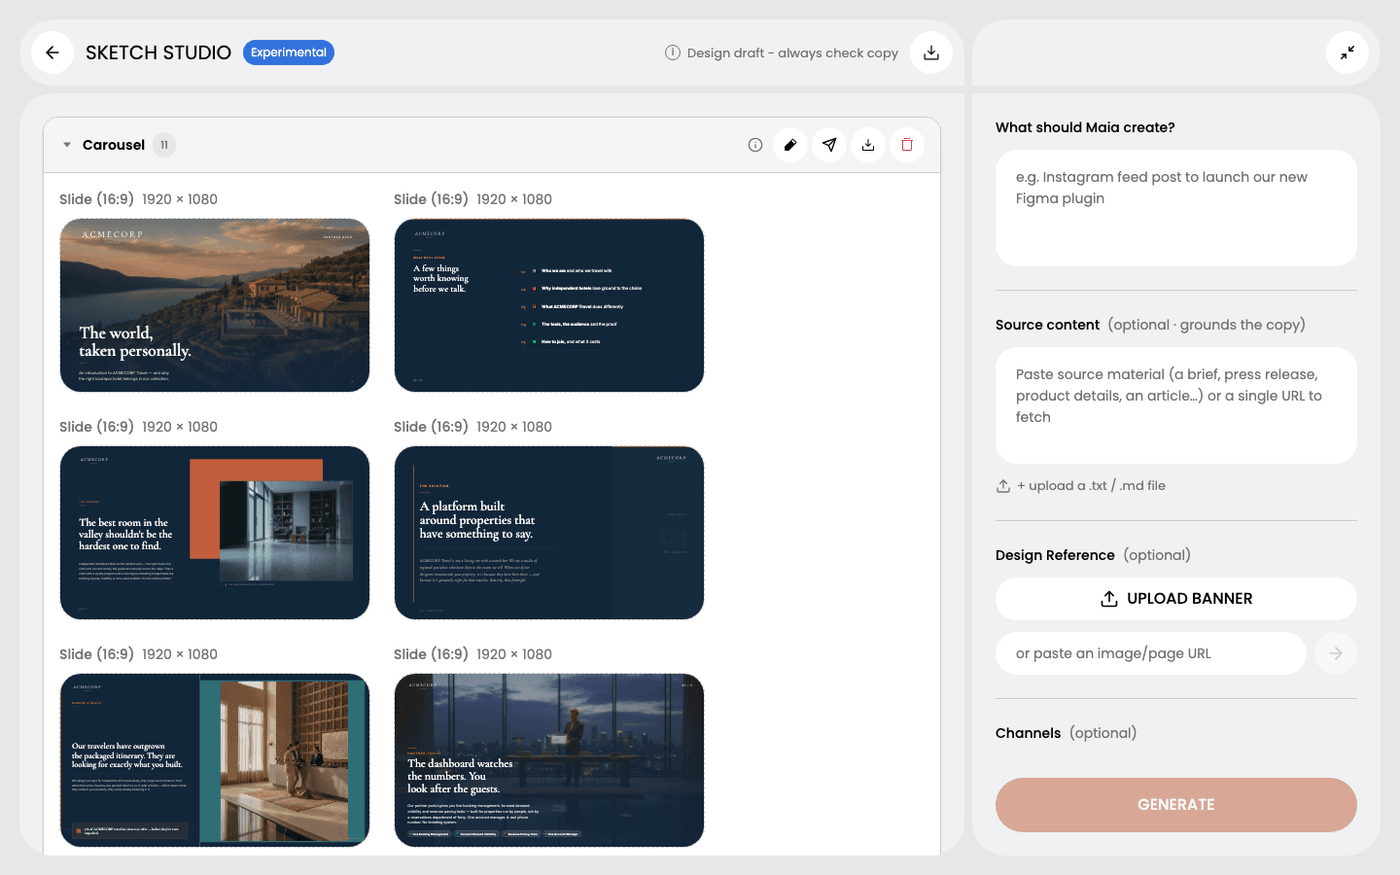The image size is (1400, 875).
Task: Collapse the Carousel section with the triangle
Action: [x=67, y=145]
